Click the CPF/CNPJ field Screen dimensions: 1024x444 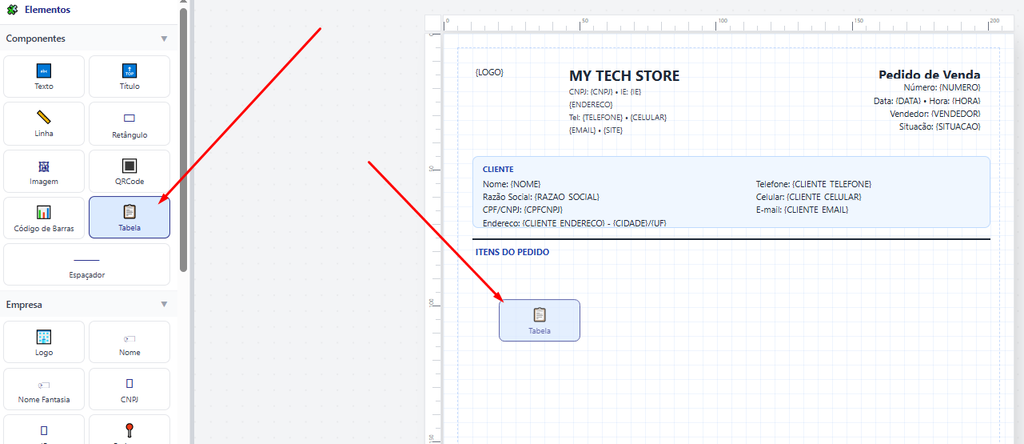click(x=522, y=210)
